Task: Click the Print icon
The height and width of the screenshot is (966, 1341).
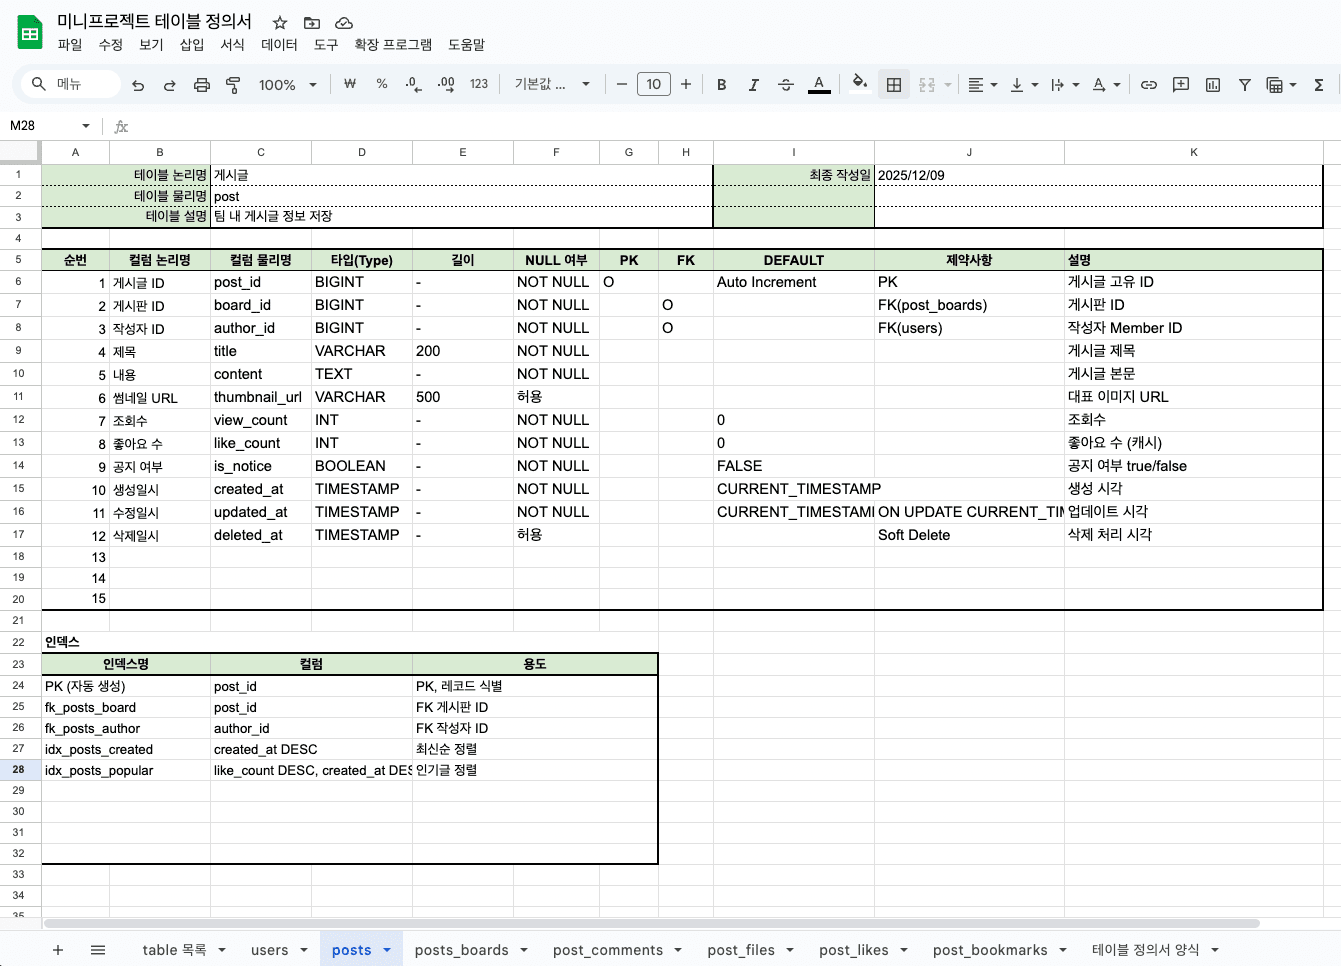Action: pyautogui.click(x=202, y=85)
